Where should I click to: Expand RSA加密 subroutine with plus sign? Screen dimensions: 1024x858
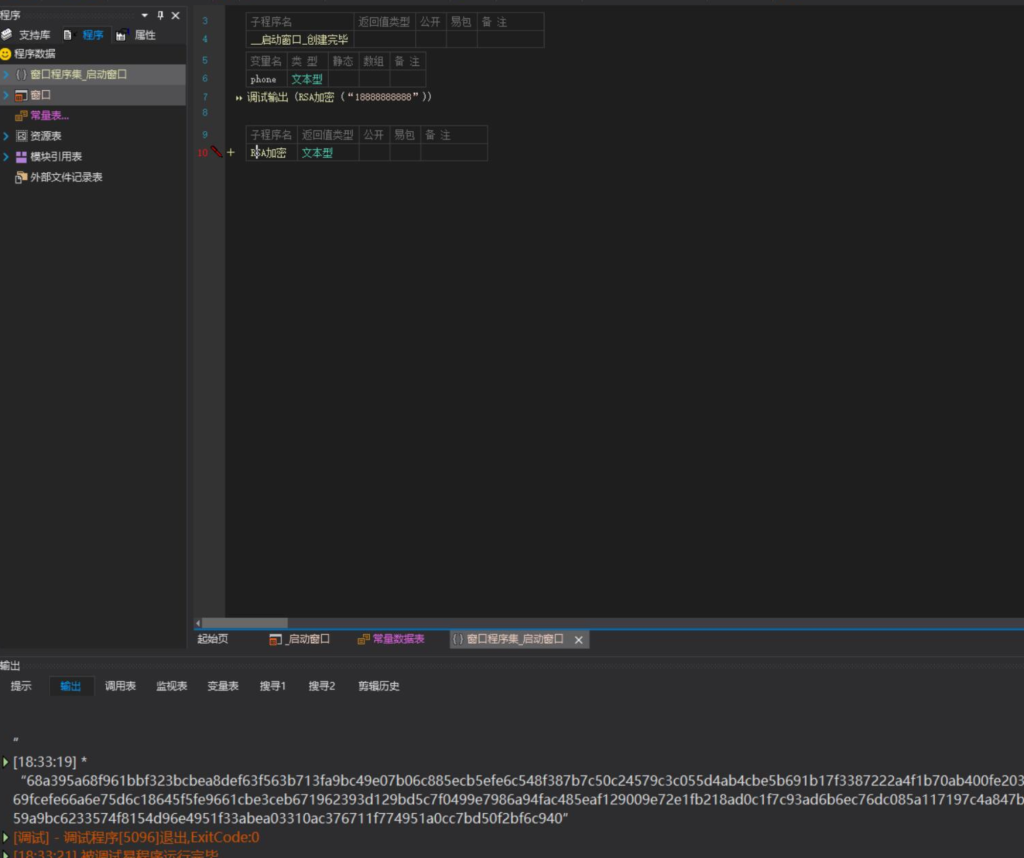pyautogui.click(x=231, y=152)
